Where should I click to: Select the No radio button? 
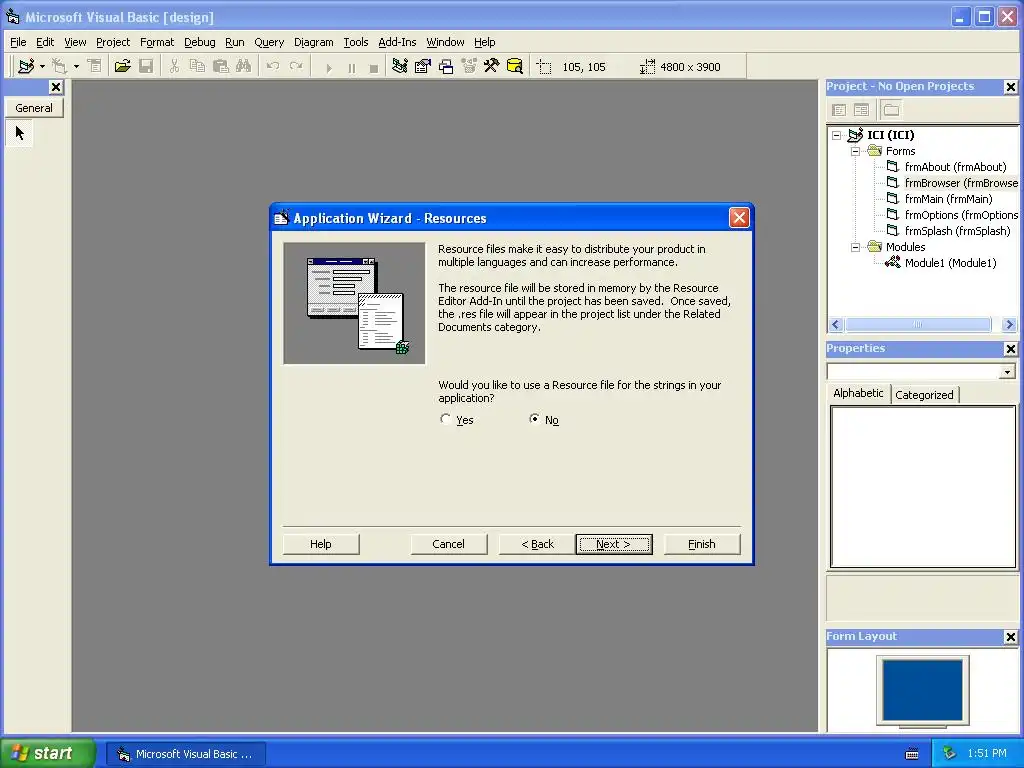(534, 419)
